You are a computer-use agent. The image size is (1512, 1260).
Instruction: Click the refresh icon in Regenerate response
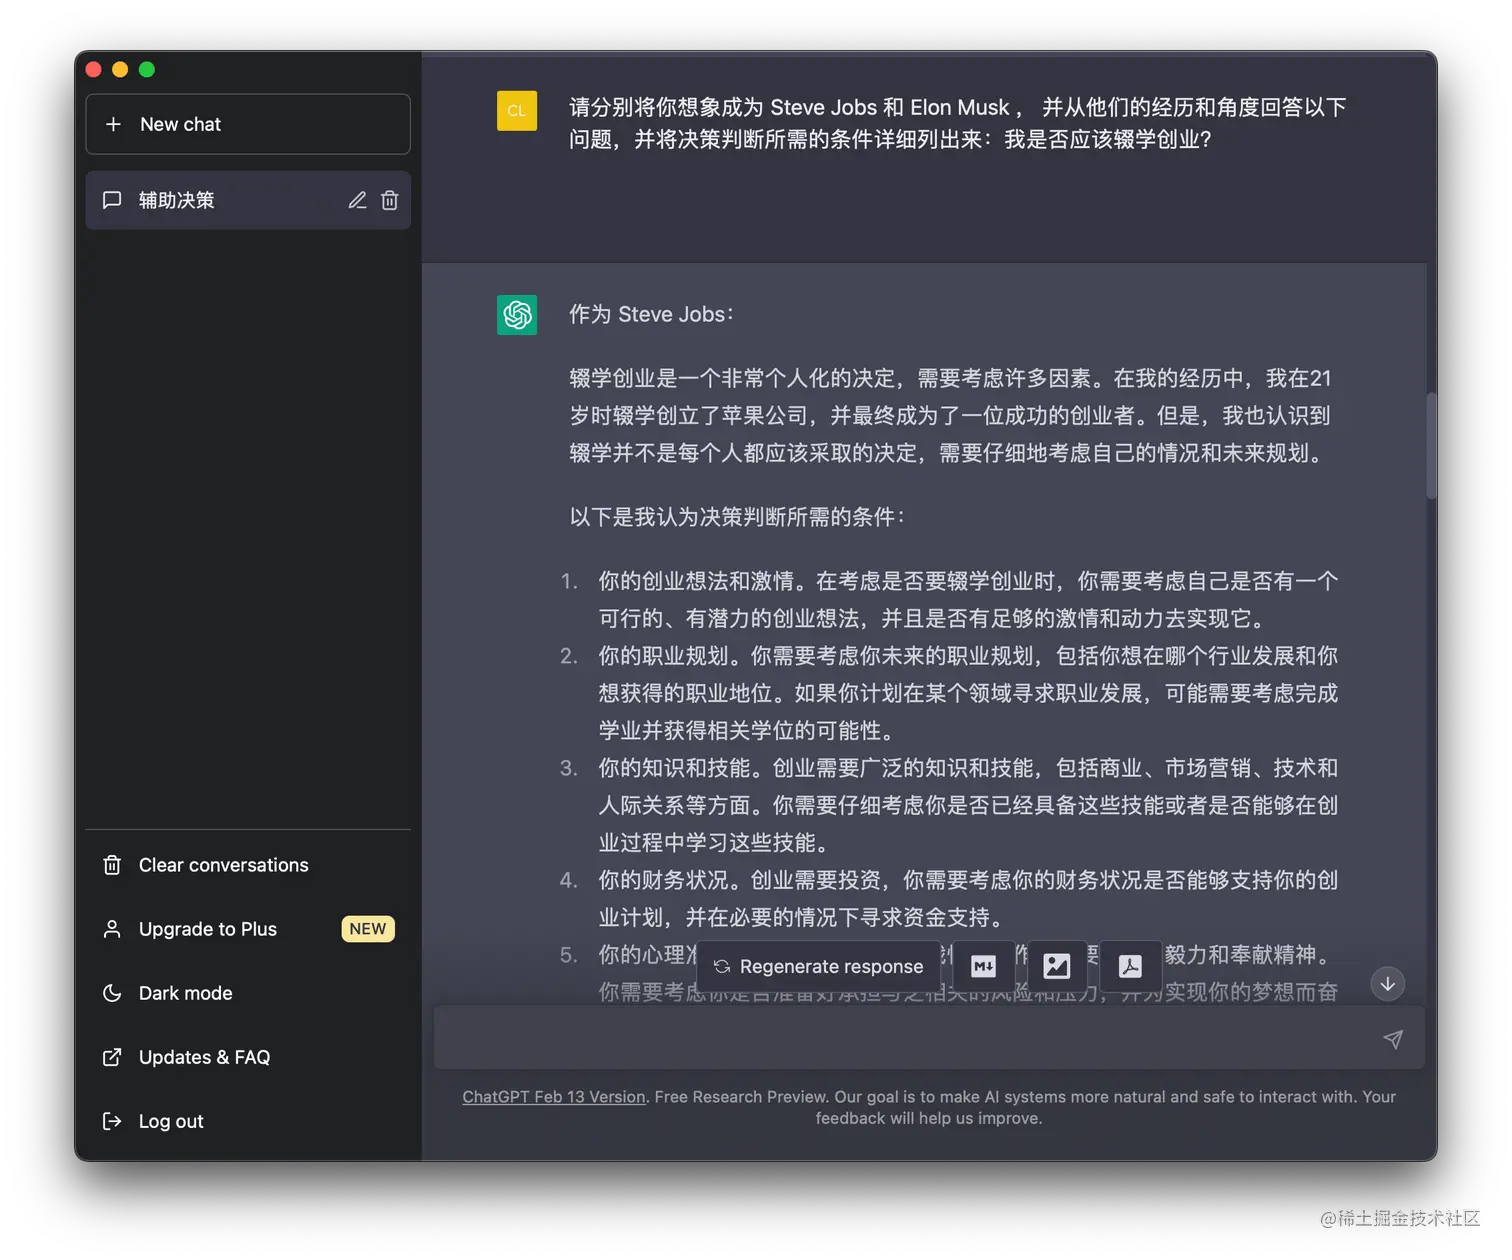tap(721, 967)
